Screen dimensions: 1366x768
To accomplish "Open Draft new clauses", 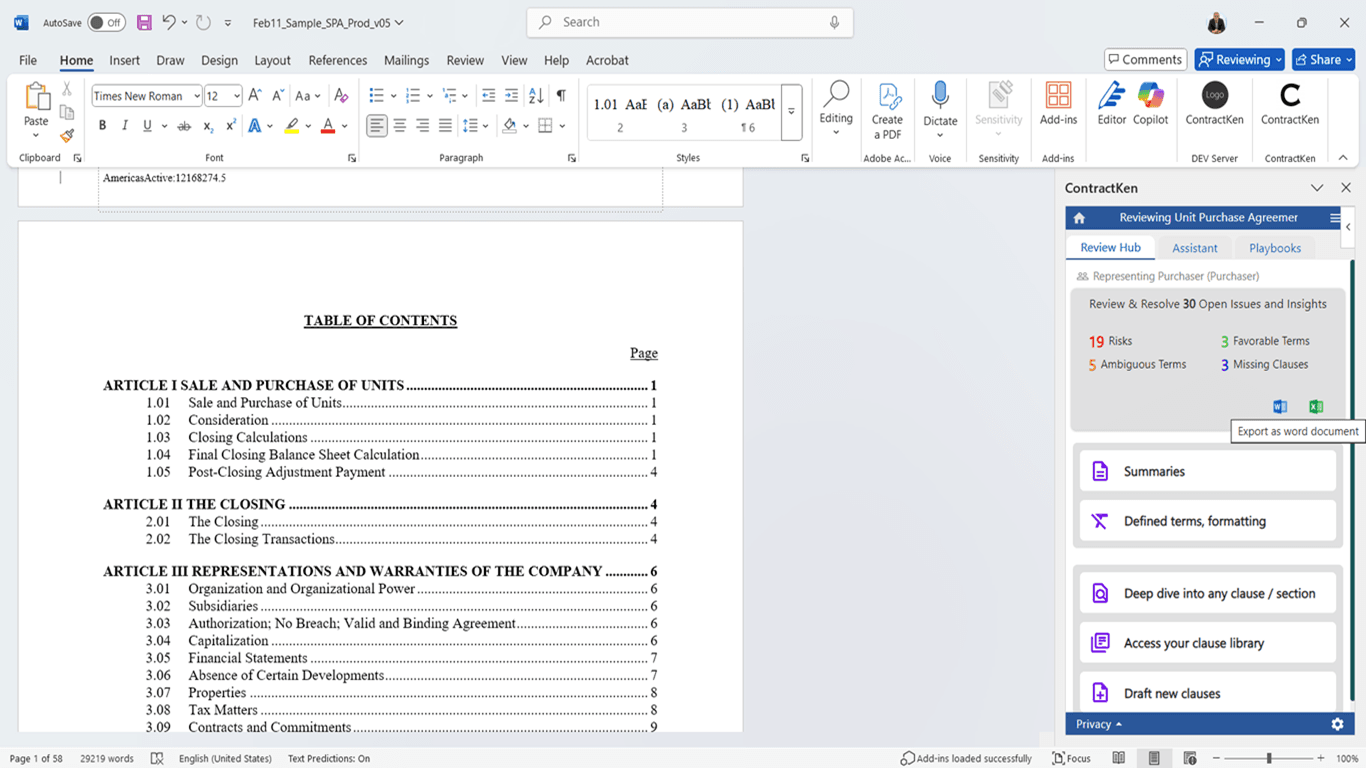I will pos(1207,692).
